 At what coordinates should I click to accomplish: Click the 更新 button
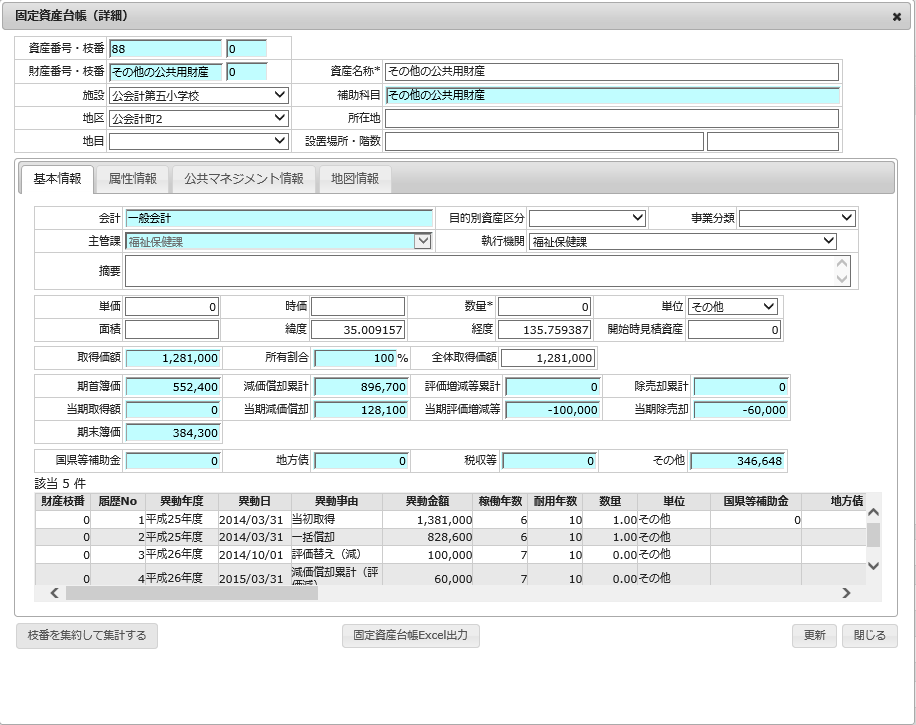click(814, 636)
